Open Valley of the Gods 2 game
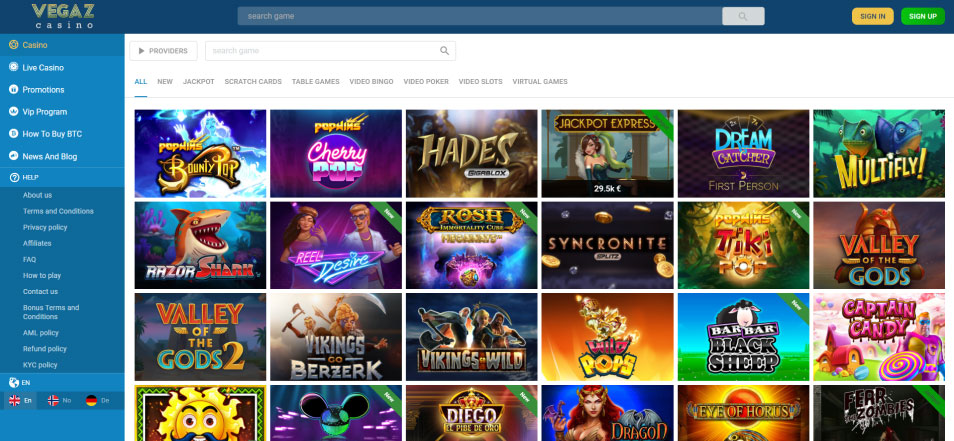 pyautogui.click(x=200, y=337)
